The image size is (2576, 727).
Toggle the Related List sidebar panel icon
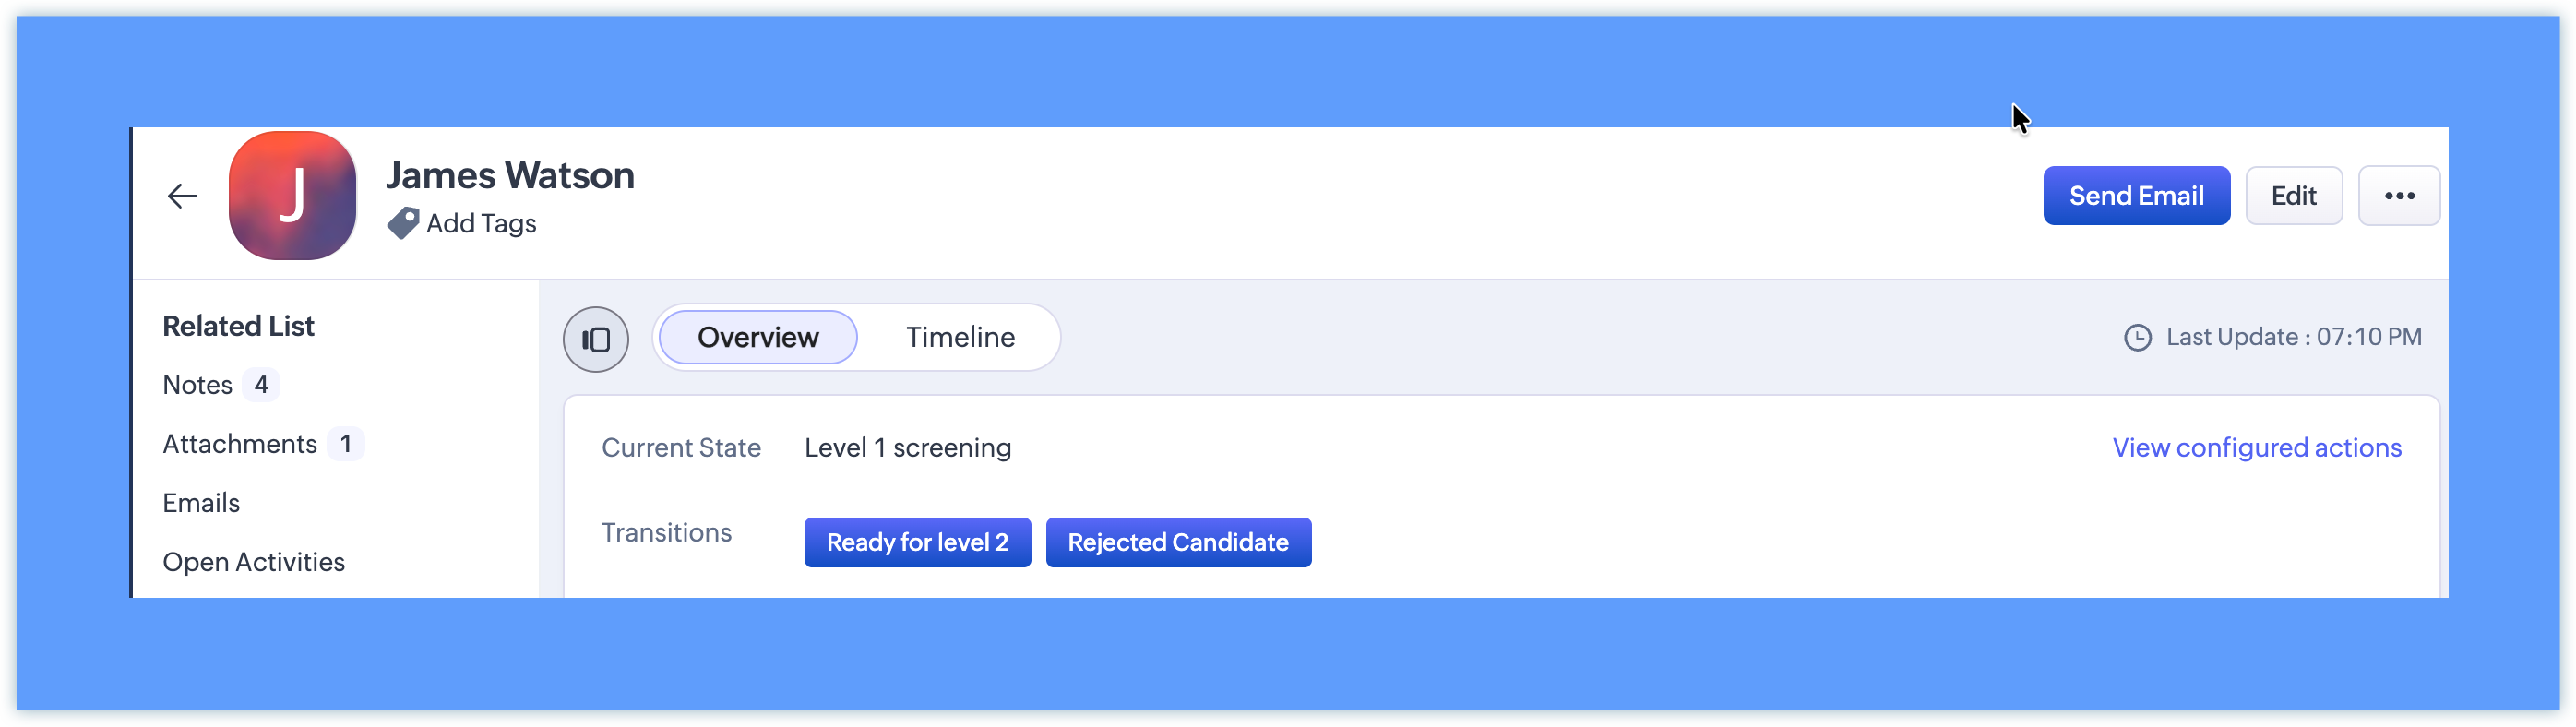click(596, 340)
